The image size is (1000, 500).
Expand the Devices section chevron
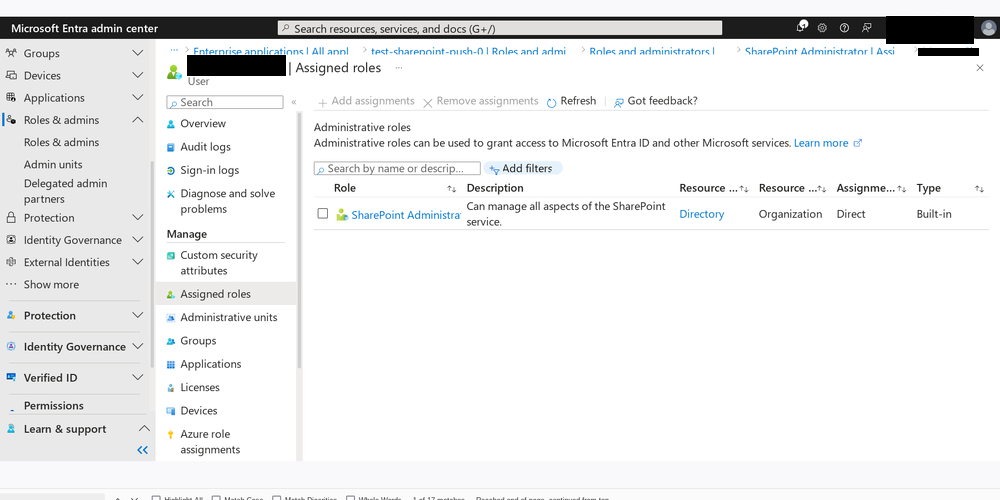[137, 75]
